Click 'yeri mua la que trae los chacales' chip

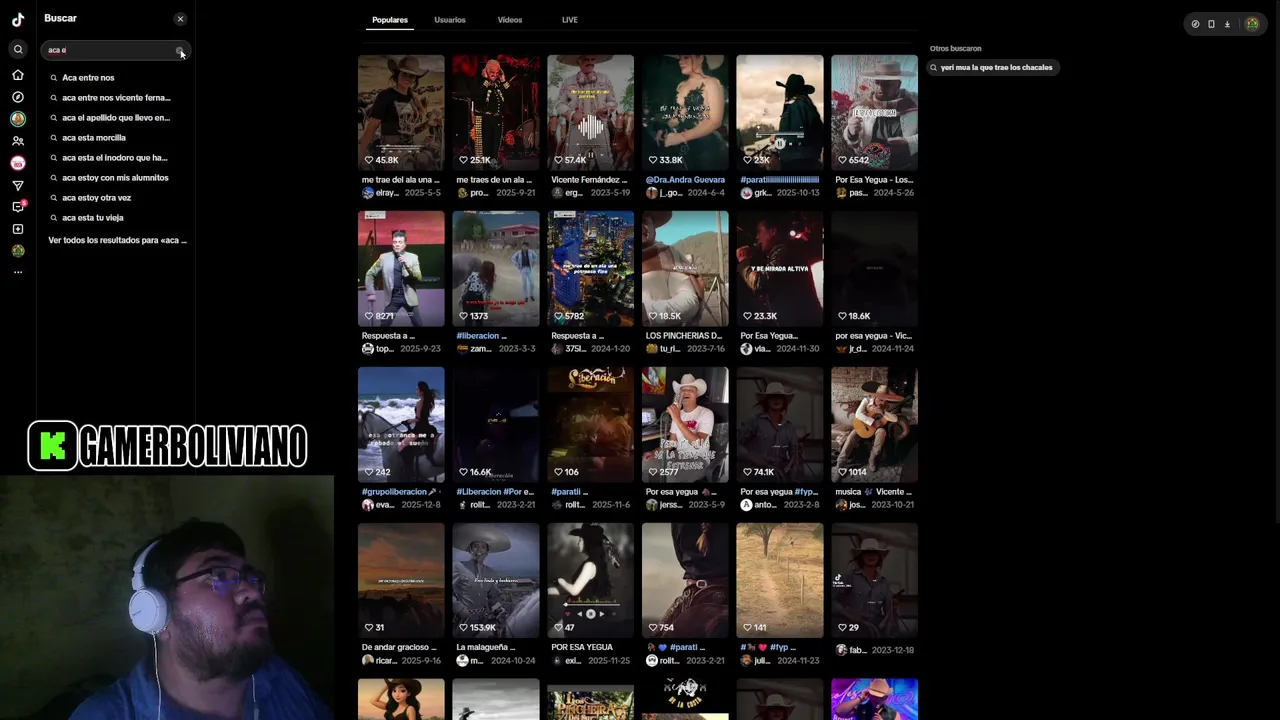[991, 68]
